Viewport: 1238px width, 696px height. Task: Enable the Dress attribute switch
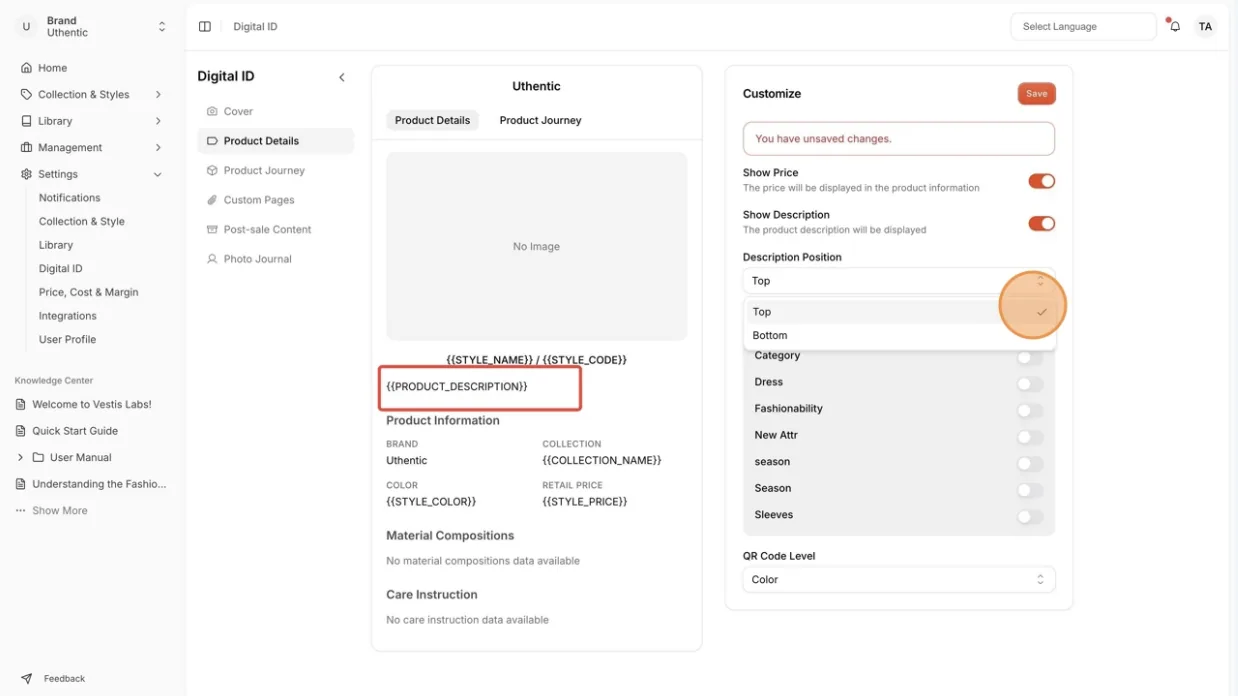1029,383
